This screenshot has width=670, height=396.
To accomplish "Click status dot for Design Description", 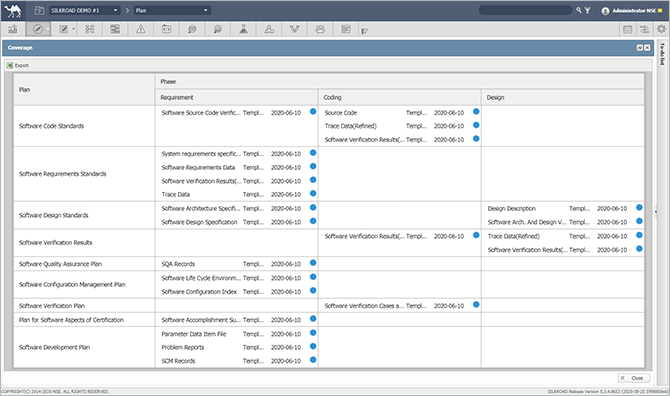I will tap(639, 208).
